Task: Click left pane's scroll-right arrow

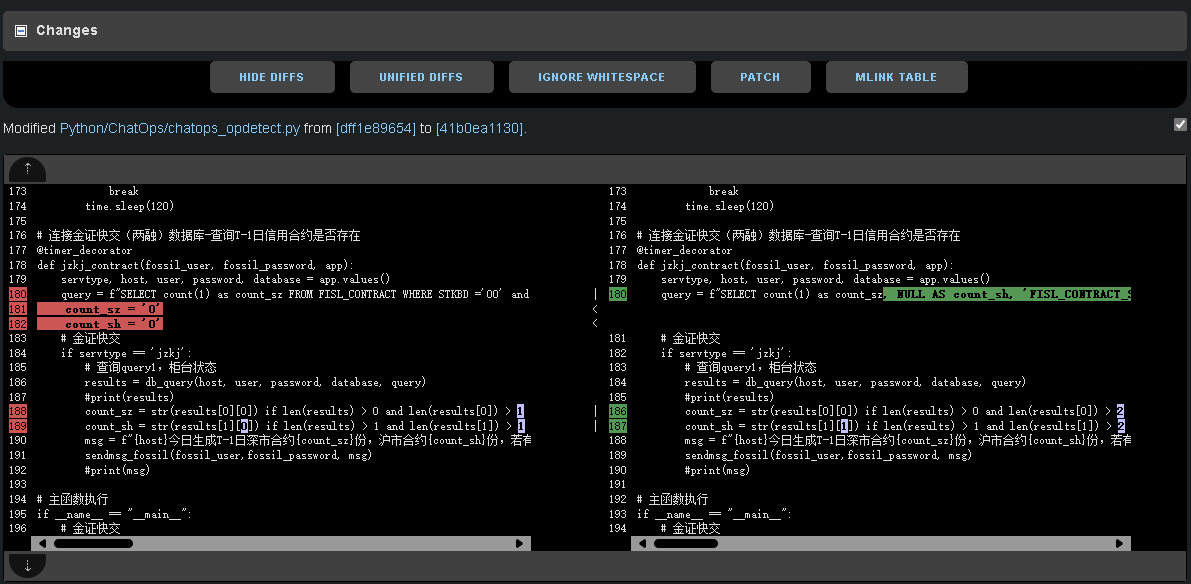Action: [520, 543]
